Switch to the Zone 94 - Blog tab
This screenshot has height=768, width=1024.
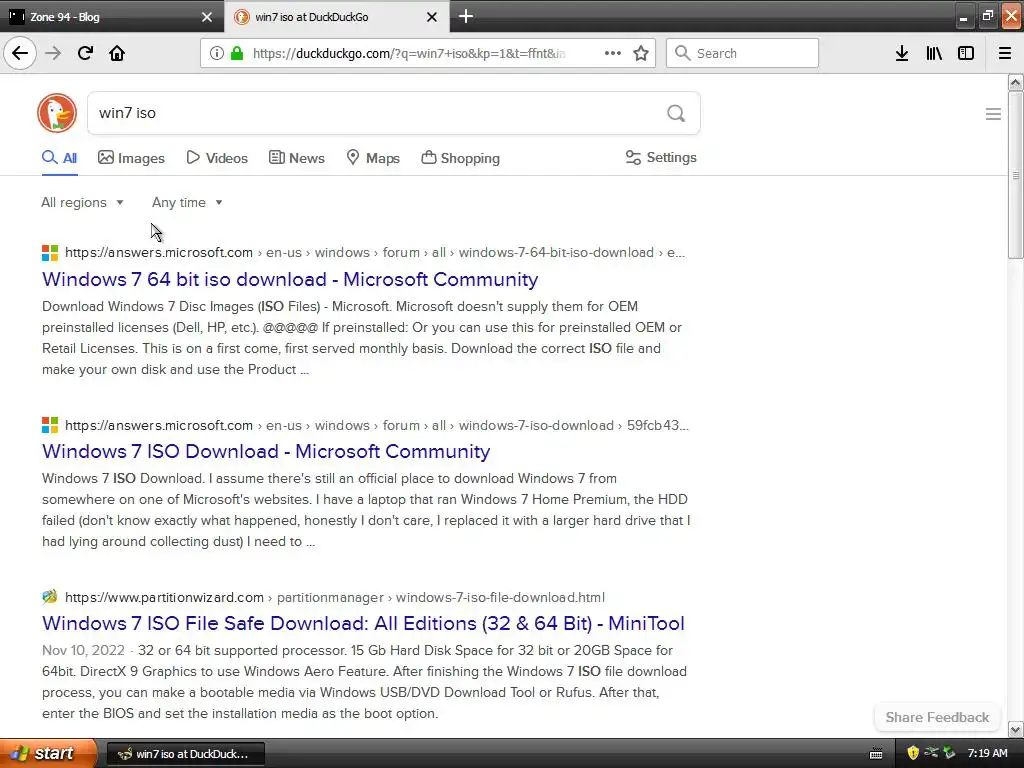[111, 17]
